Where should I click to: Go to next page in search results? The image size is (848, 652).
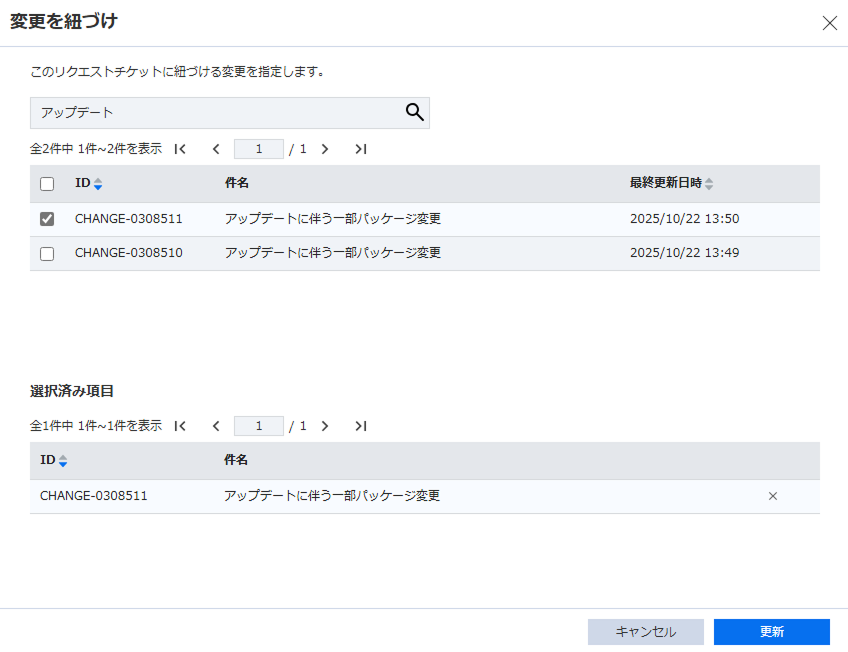325,149
